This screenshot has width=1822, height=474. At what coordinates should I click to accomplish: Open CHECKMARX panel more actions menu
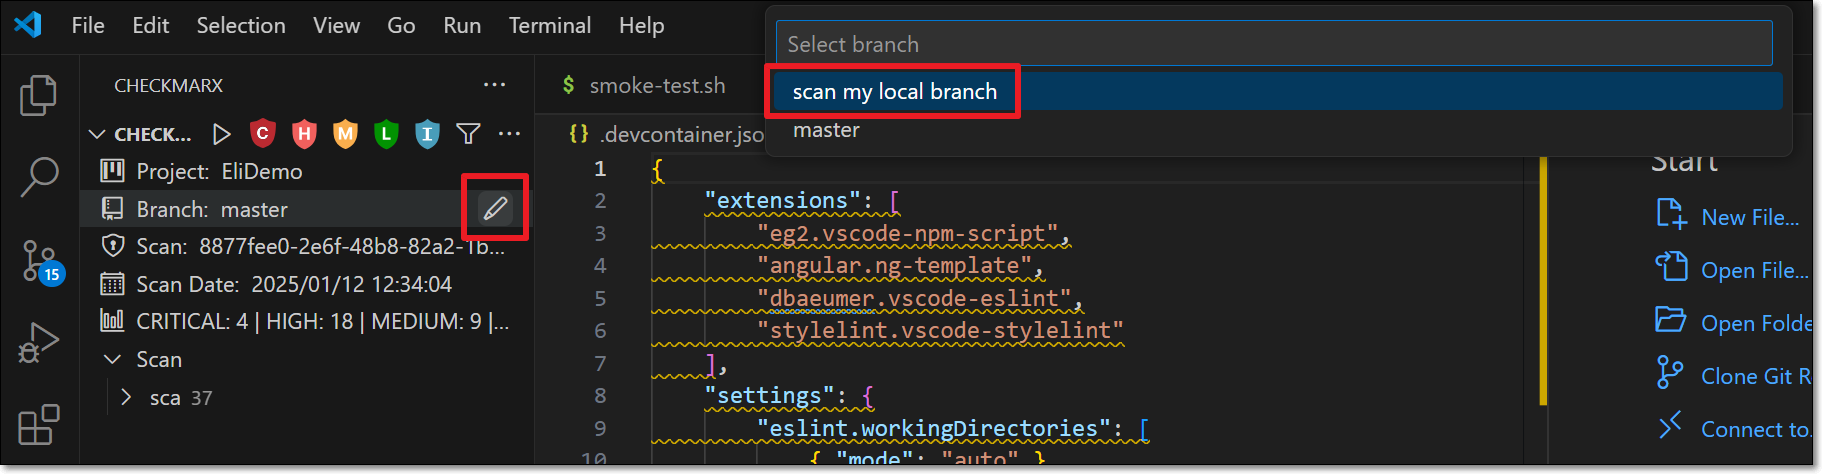(x=494, y=85)
